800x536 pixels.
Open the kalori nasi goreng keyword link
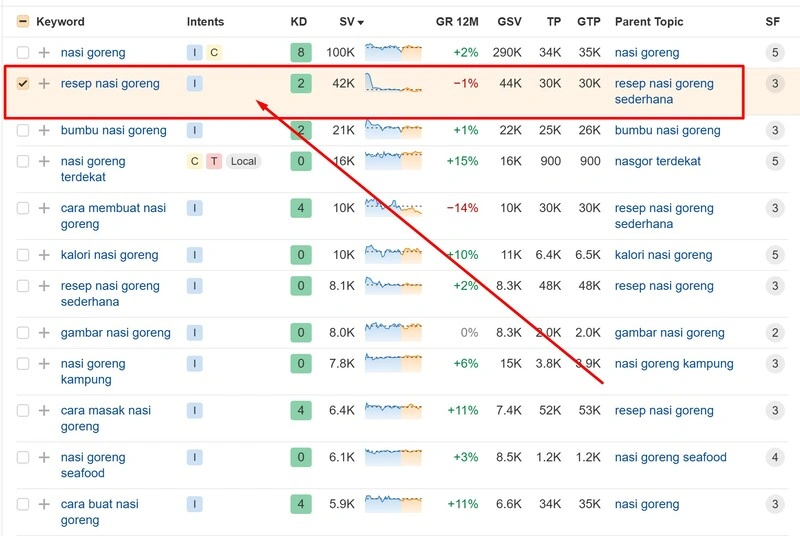pyautogui.click(x=110, y=255)
